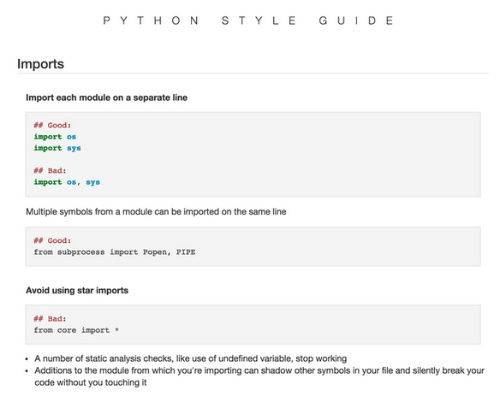This screenshot has width=500, height=402.
Task: Click the '## Bad:' comment in star import block
Action: point(50,319)
